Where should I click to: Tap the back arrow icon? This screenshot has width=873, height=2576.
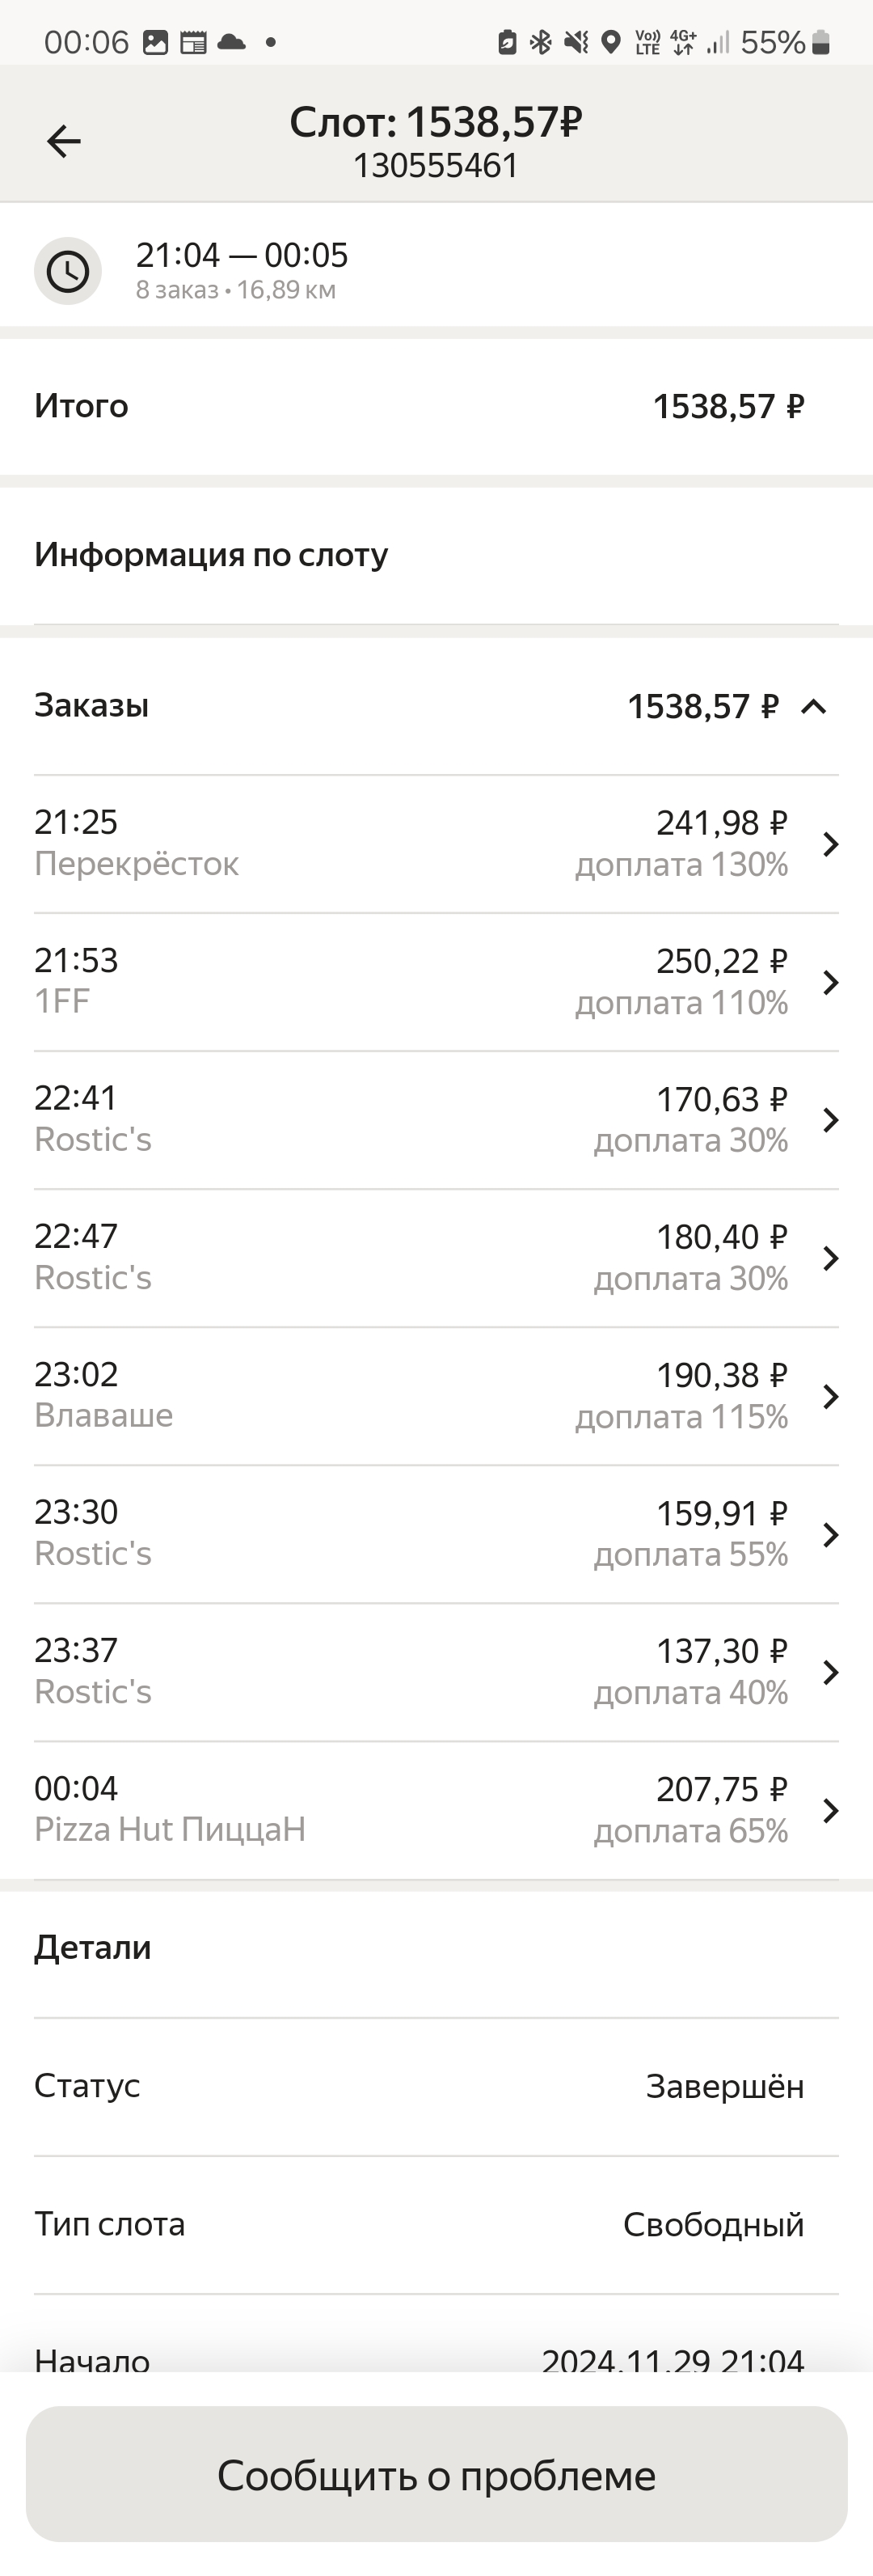pos(64,141)
